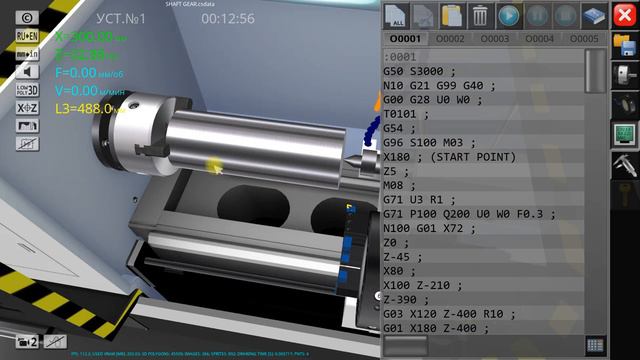This screenshot has height=360, width=640.
Task: Select code line 'G71 P100 Q200 U0 W0 F0.3 ;'
Action: click(484, 214)
